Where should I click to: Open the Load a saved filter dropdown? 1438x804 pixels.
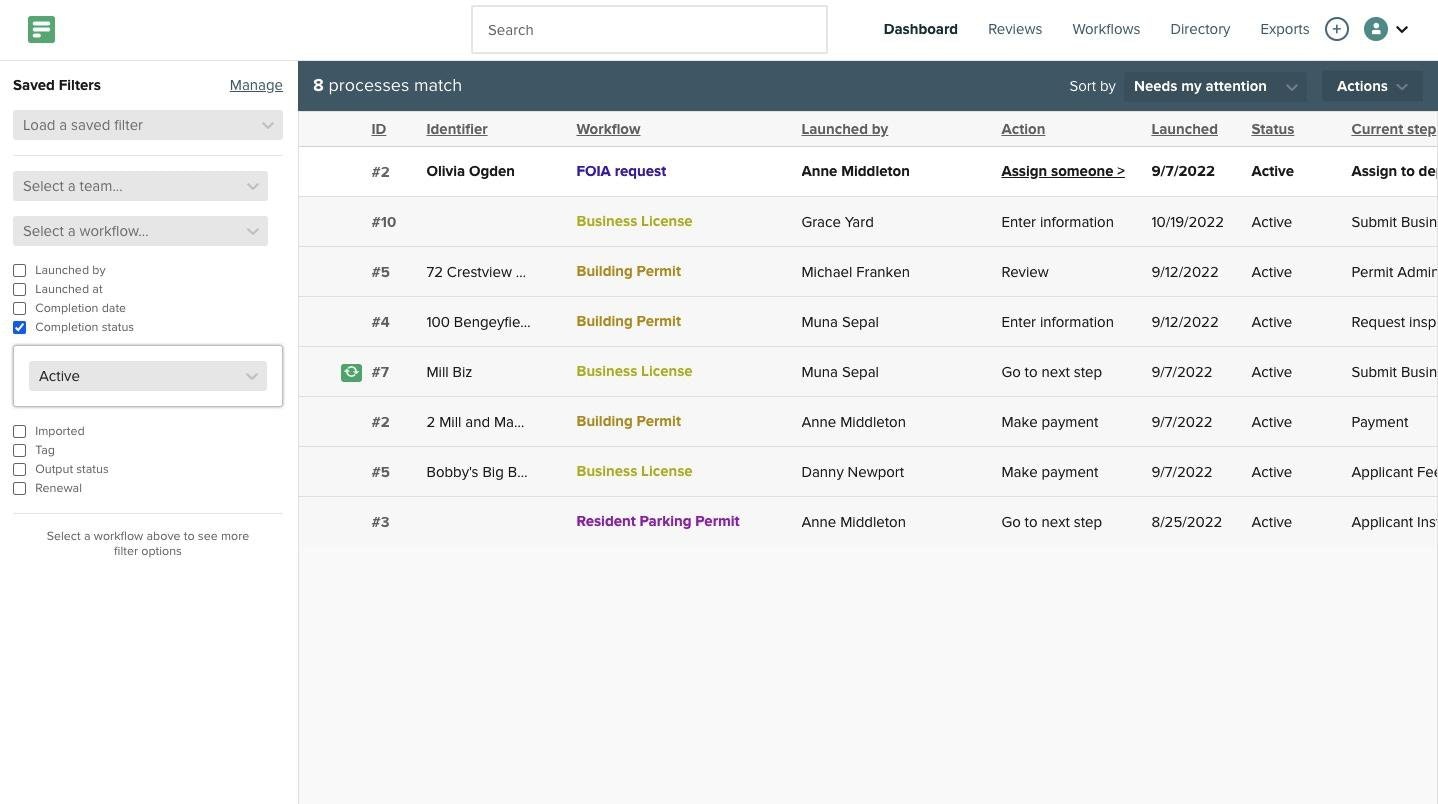[x=148, y=125]
